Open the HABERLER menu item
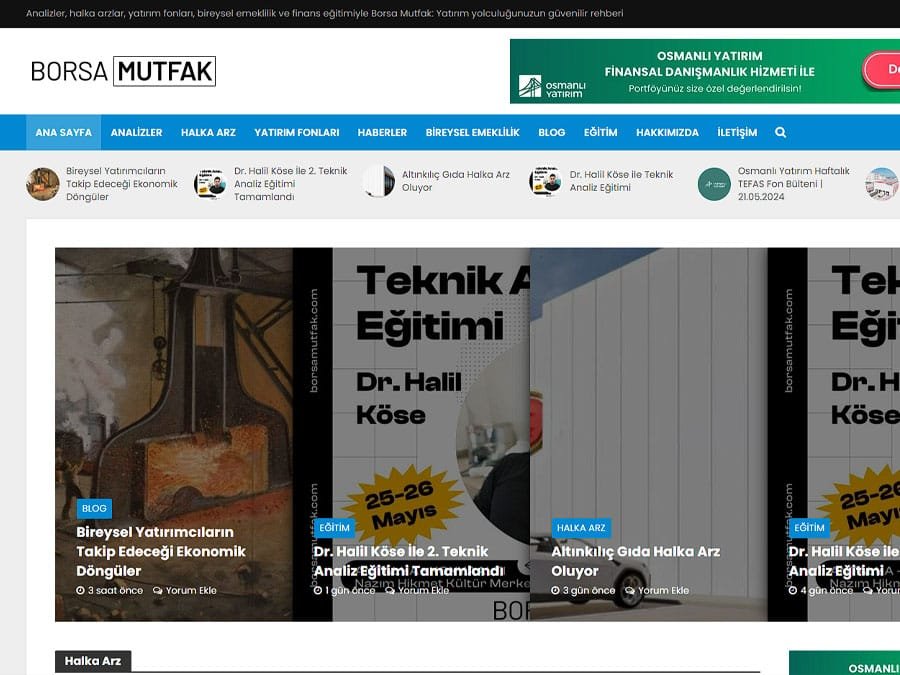 tap(382, 131)
